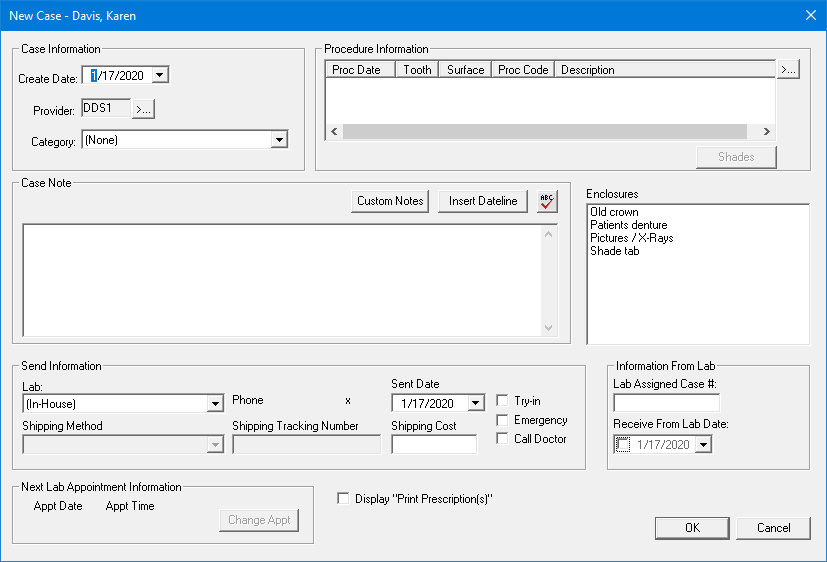
Task: Open the Lab dropdown list
Action: (x=214, y=404)
